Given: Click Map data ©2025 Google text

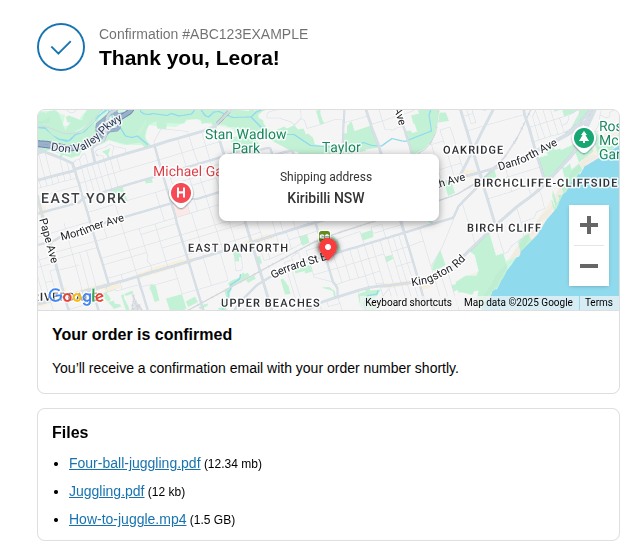Looking at the screenshot, I should tap(518, 302).
